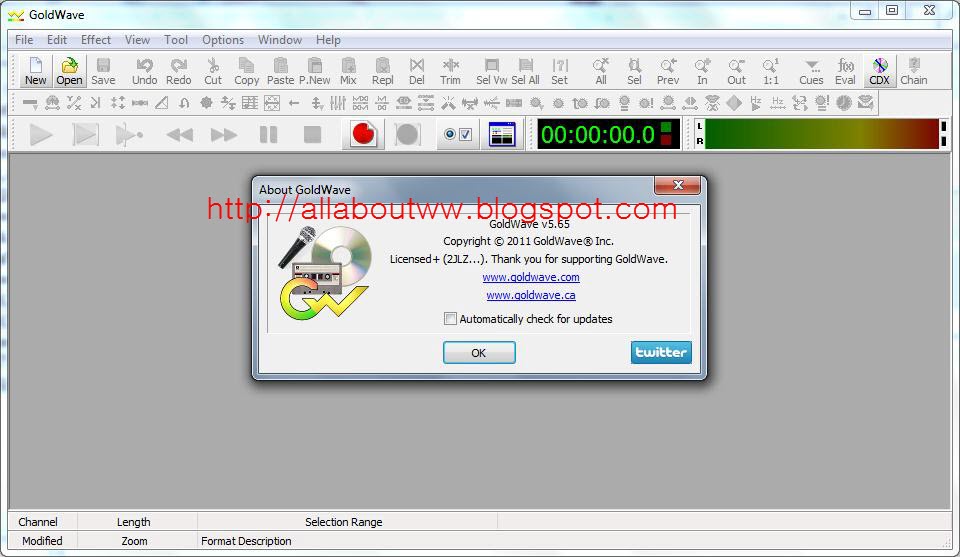Viewport: 960px width, 557px height.
Task: Click the Paste toolbar icon
Action: click(x=280, y=71)
